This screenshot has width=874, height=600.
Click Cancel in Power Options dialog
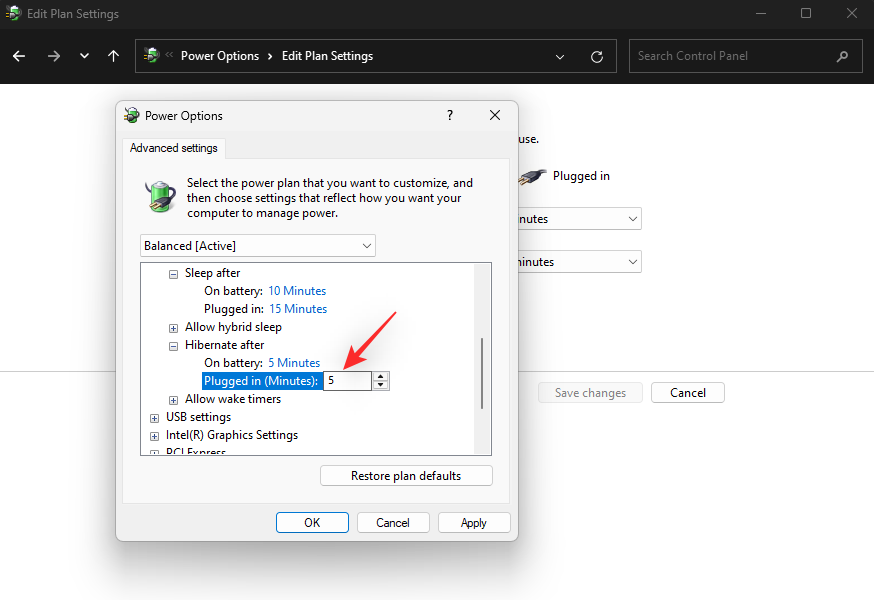pyautogui.click(x=393, y=522)
